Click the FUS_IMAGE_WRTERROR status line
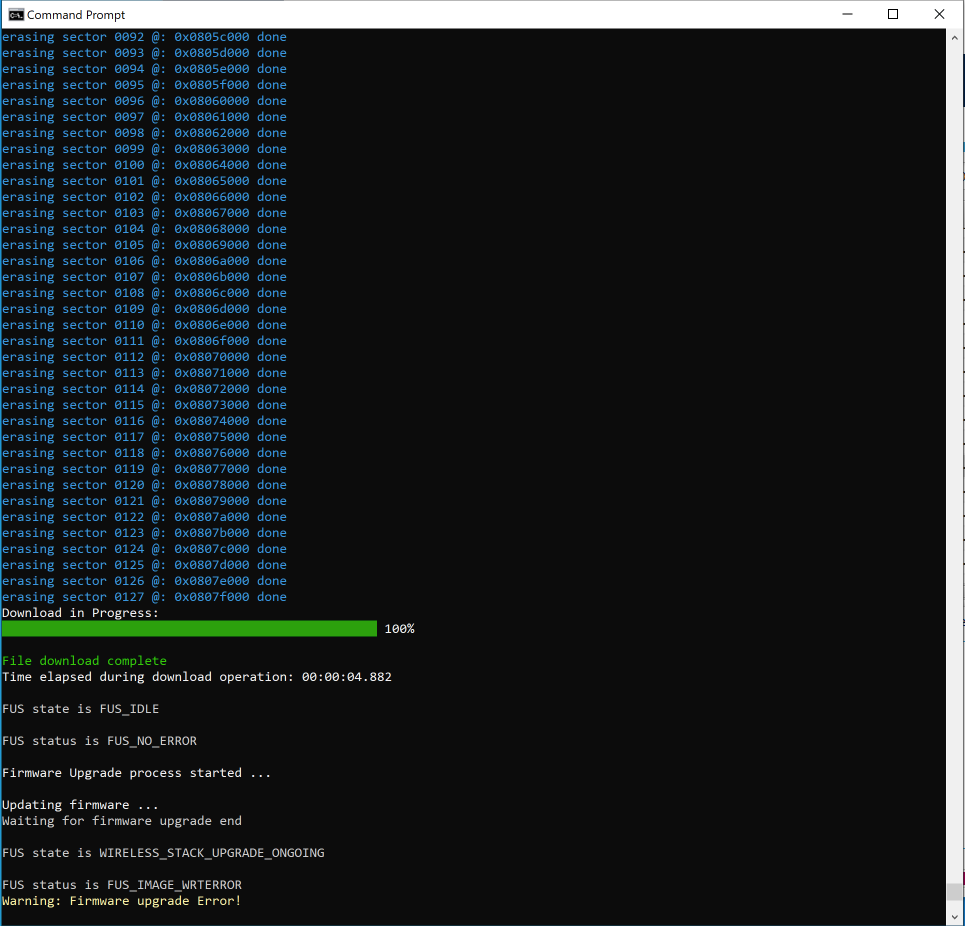Image resolution: width=965 pixels, height=926 pixels. (122, 885)
